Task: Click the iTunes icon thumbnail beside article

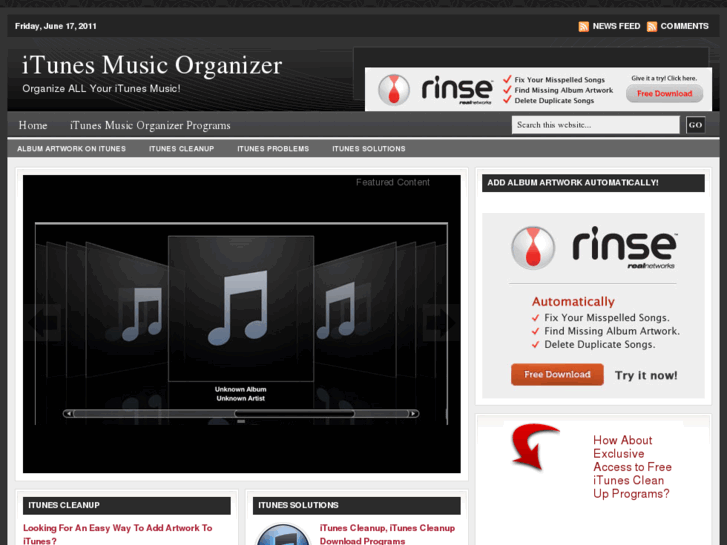Action: (283, 534)
